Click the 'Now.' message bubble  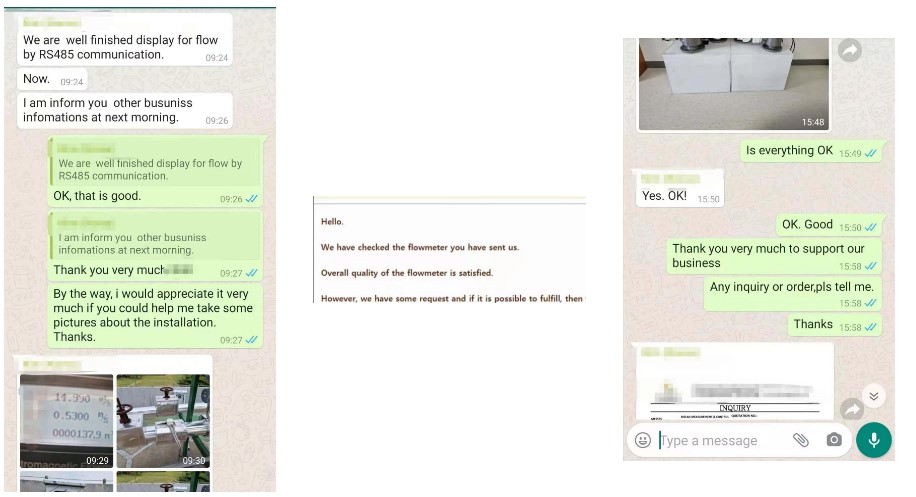53,79
